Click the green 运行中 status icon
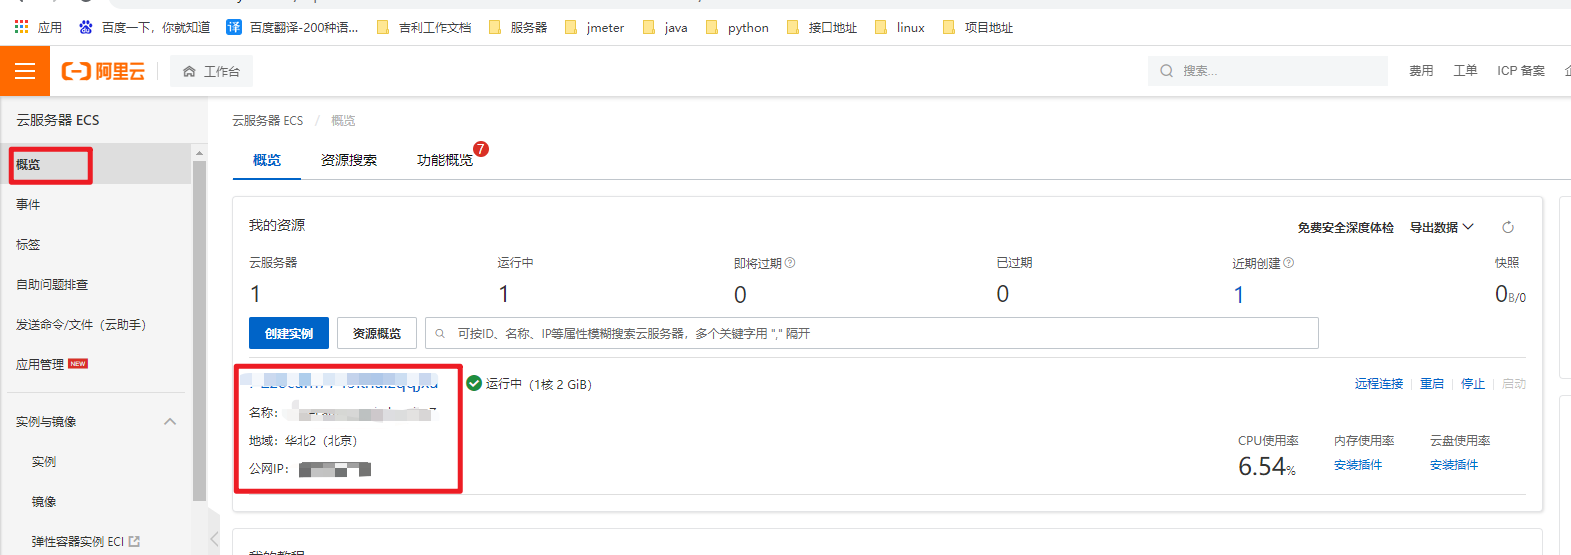Screen dimensions: 1571x555 tap(474, 383)
